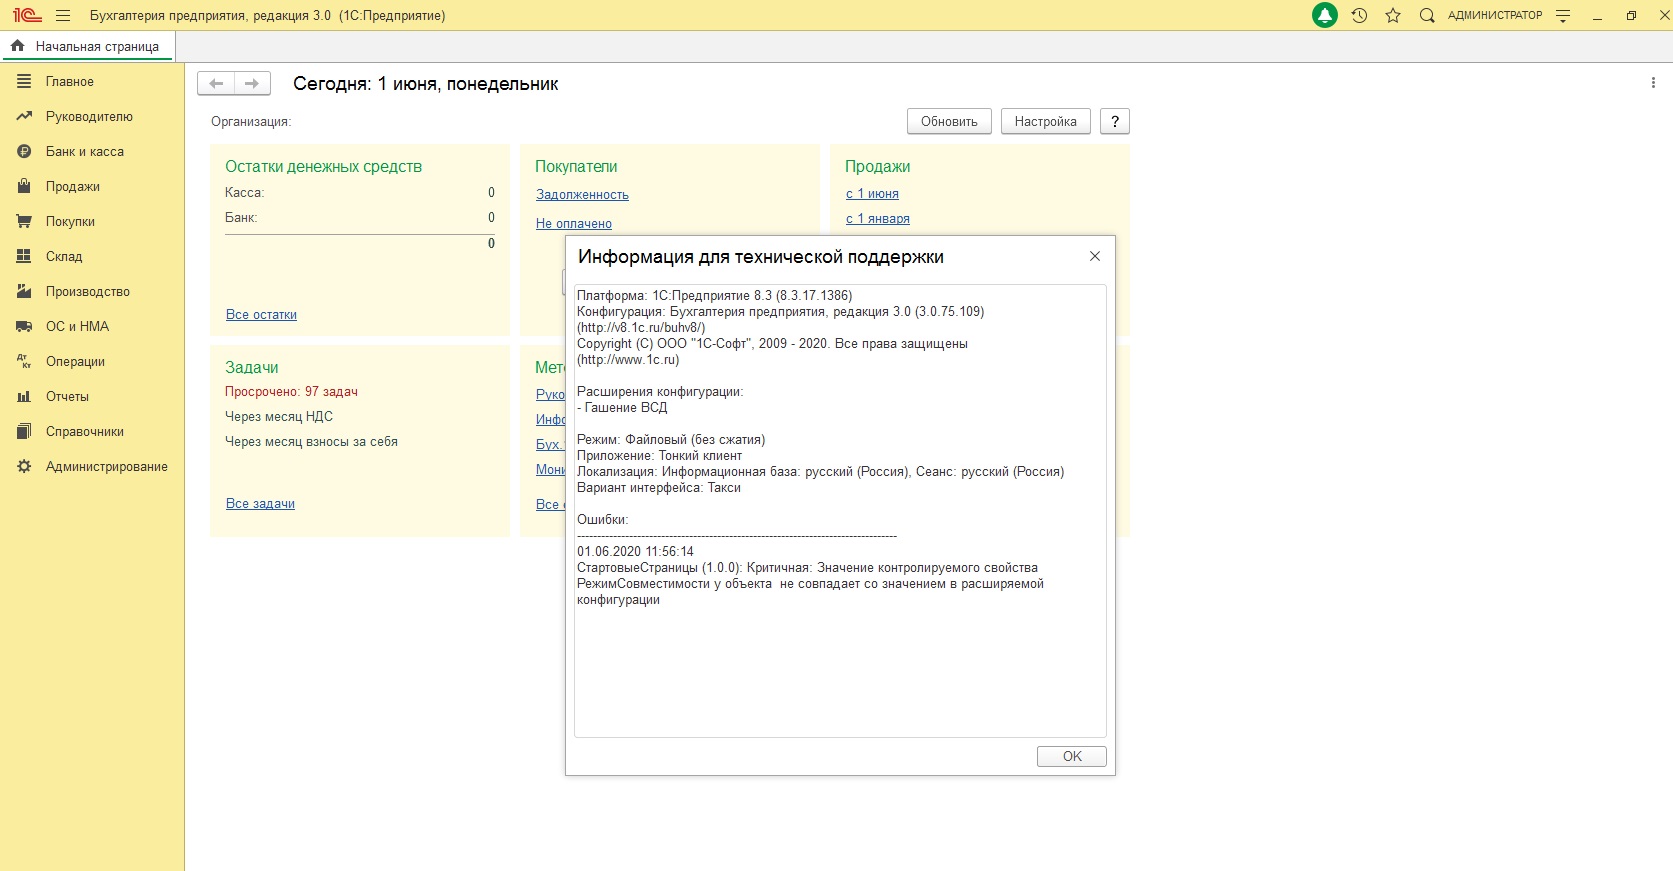1673x871 pixels.
Task: Click the Обновить button
Action: [x=949, y=121]
